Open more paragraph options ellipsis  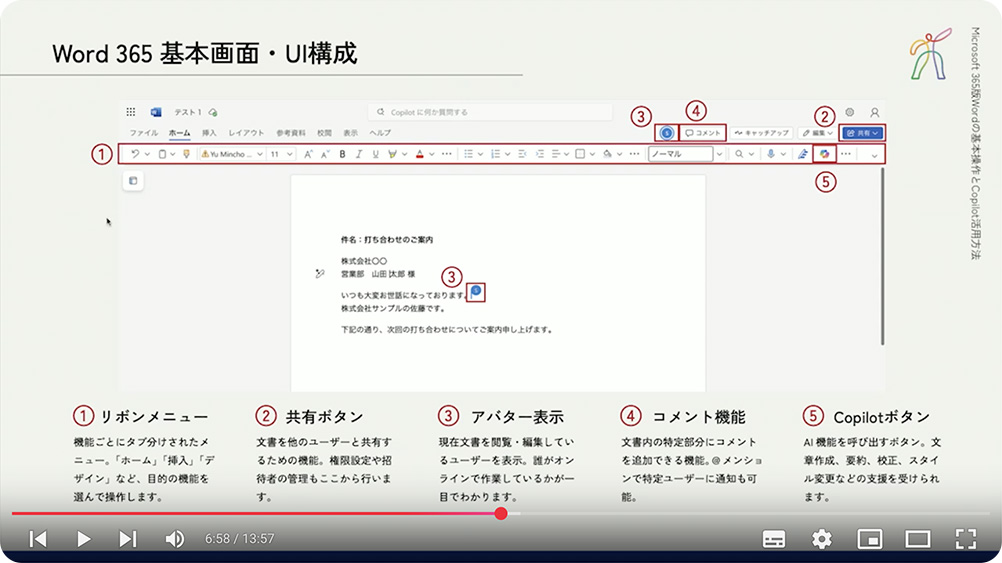pos(634,154)
